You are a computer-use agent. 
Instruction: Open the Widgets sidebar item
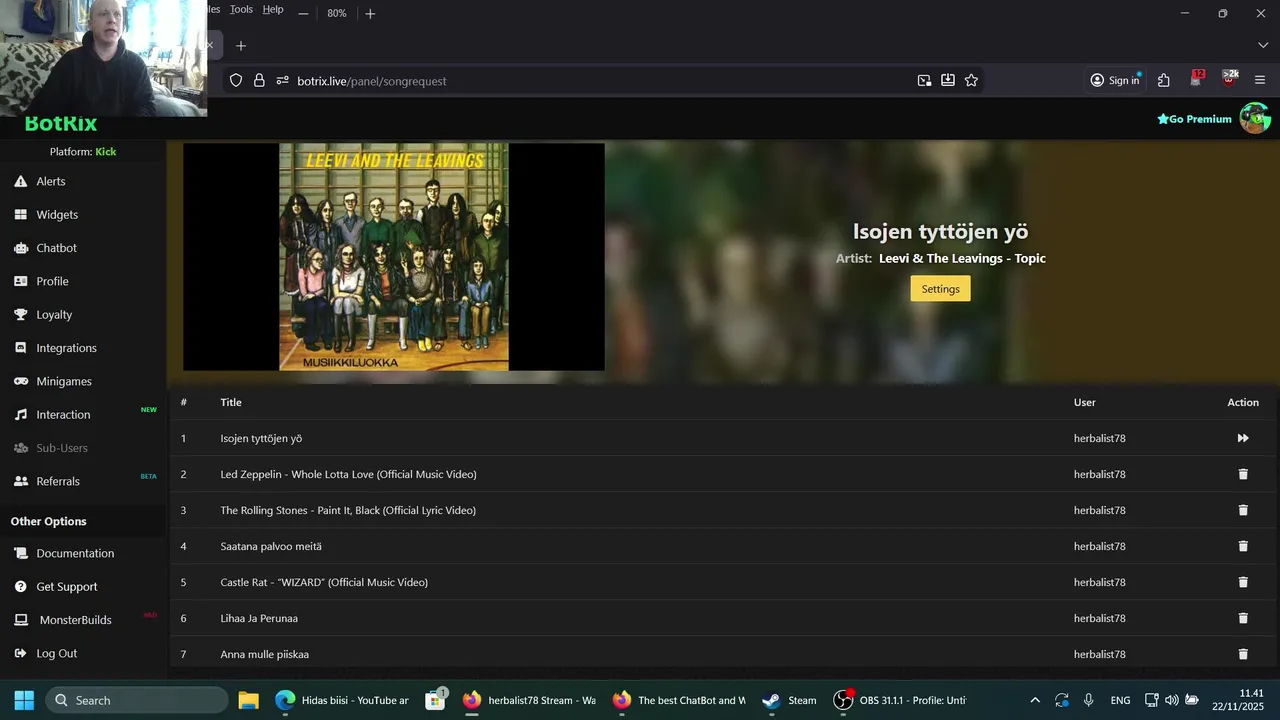[x=57, y=214]
